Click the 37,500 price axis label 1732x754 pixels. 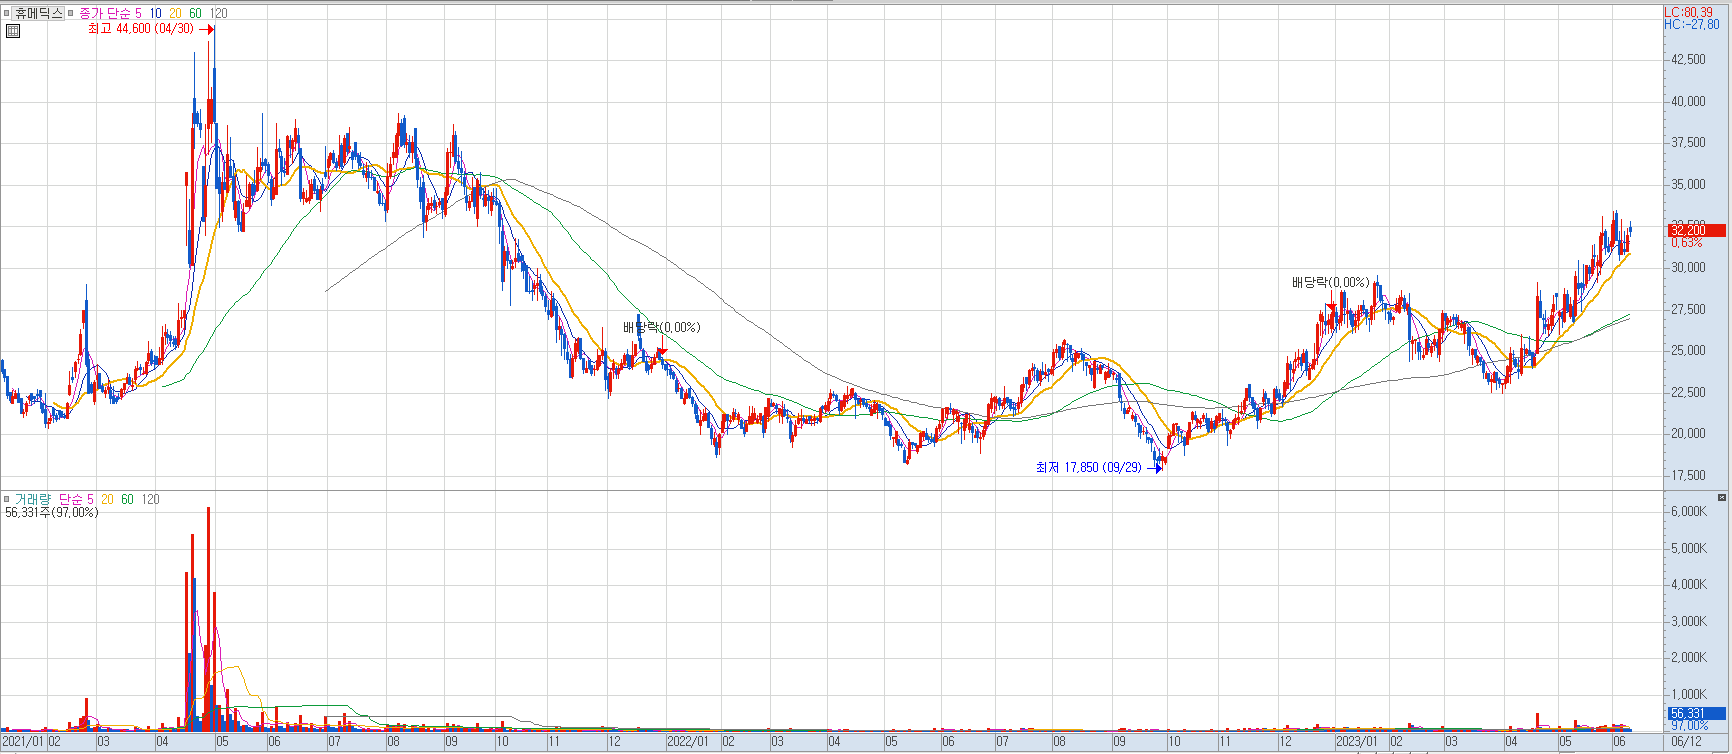click(1689, 142)
